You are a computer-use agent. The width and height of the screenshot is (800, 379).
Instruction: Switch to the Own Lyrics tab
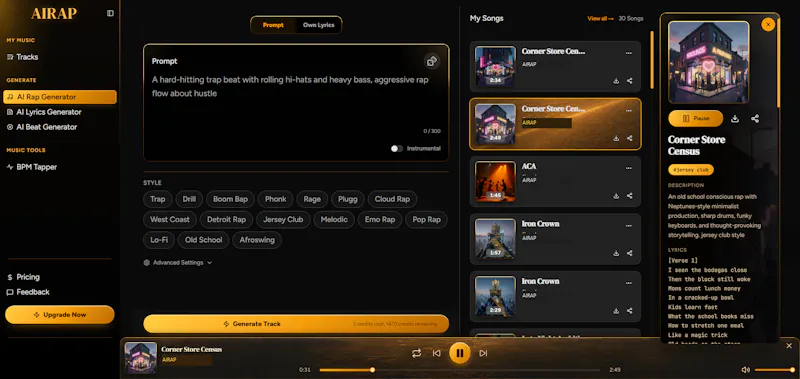pyautogui.click(x=318, y=25)
